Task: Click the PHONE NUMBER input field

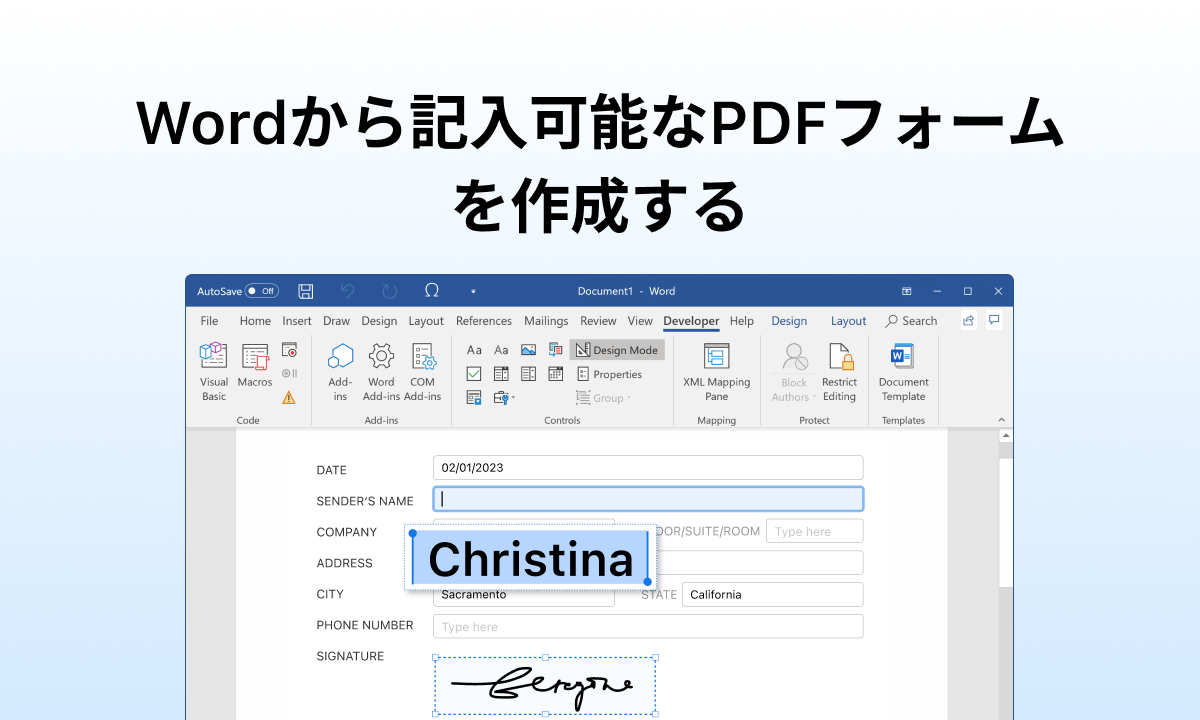Action: 647,626
